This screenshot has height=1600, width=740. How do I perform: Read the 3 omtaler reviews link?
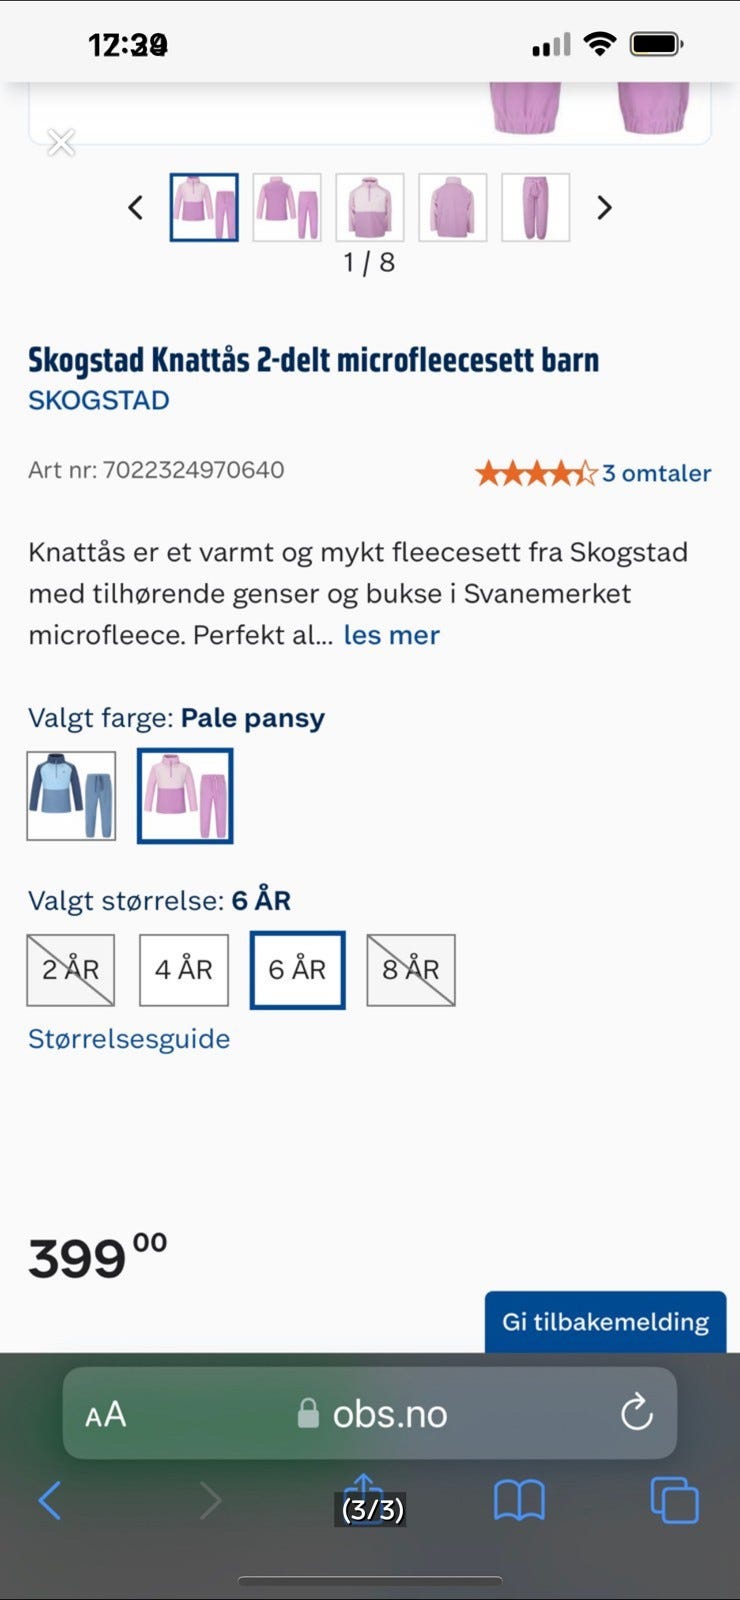point(656,473)
